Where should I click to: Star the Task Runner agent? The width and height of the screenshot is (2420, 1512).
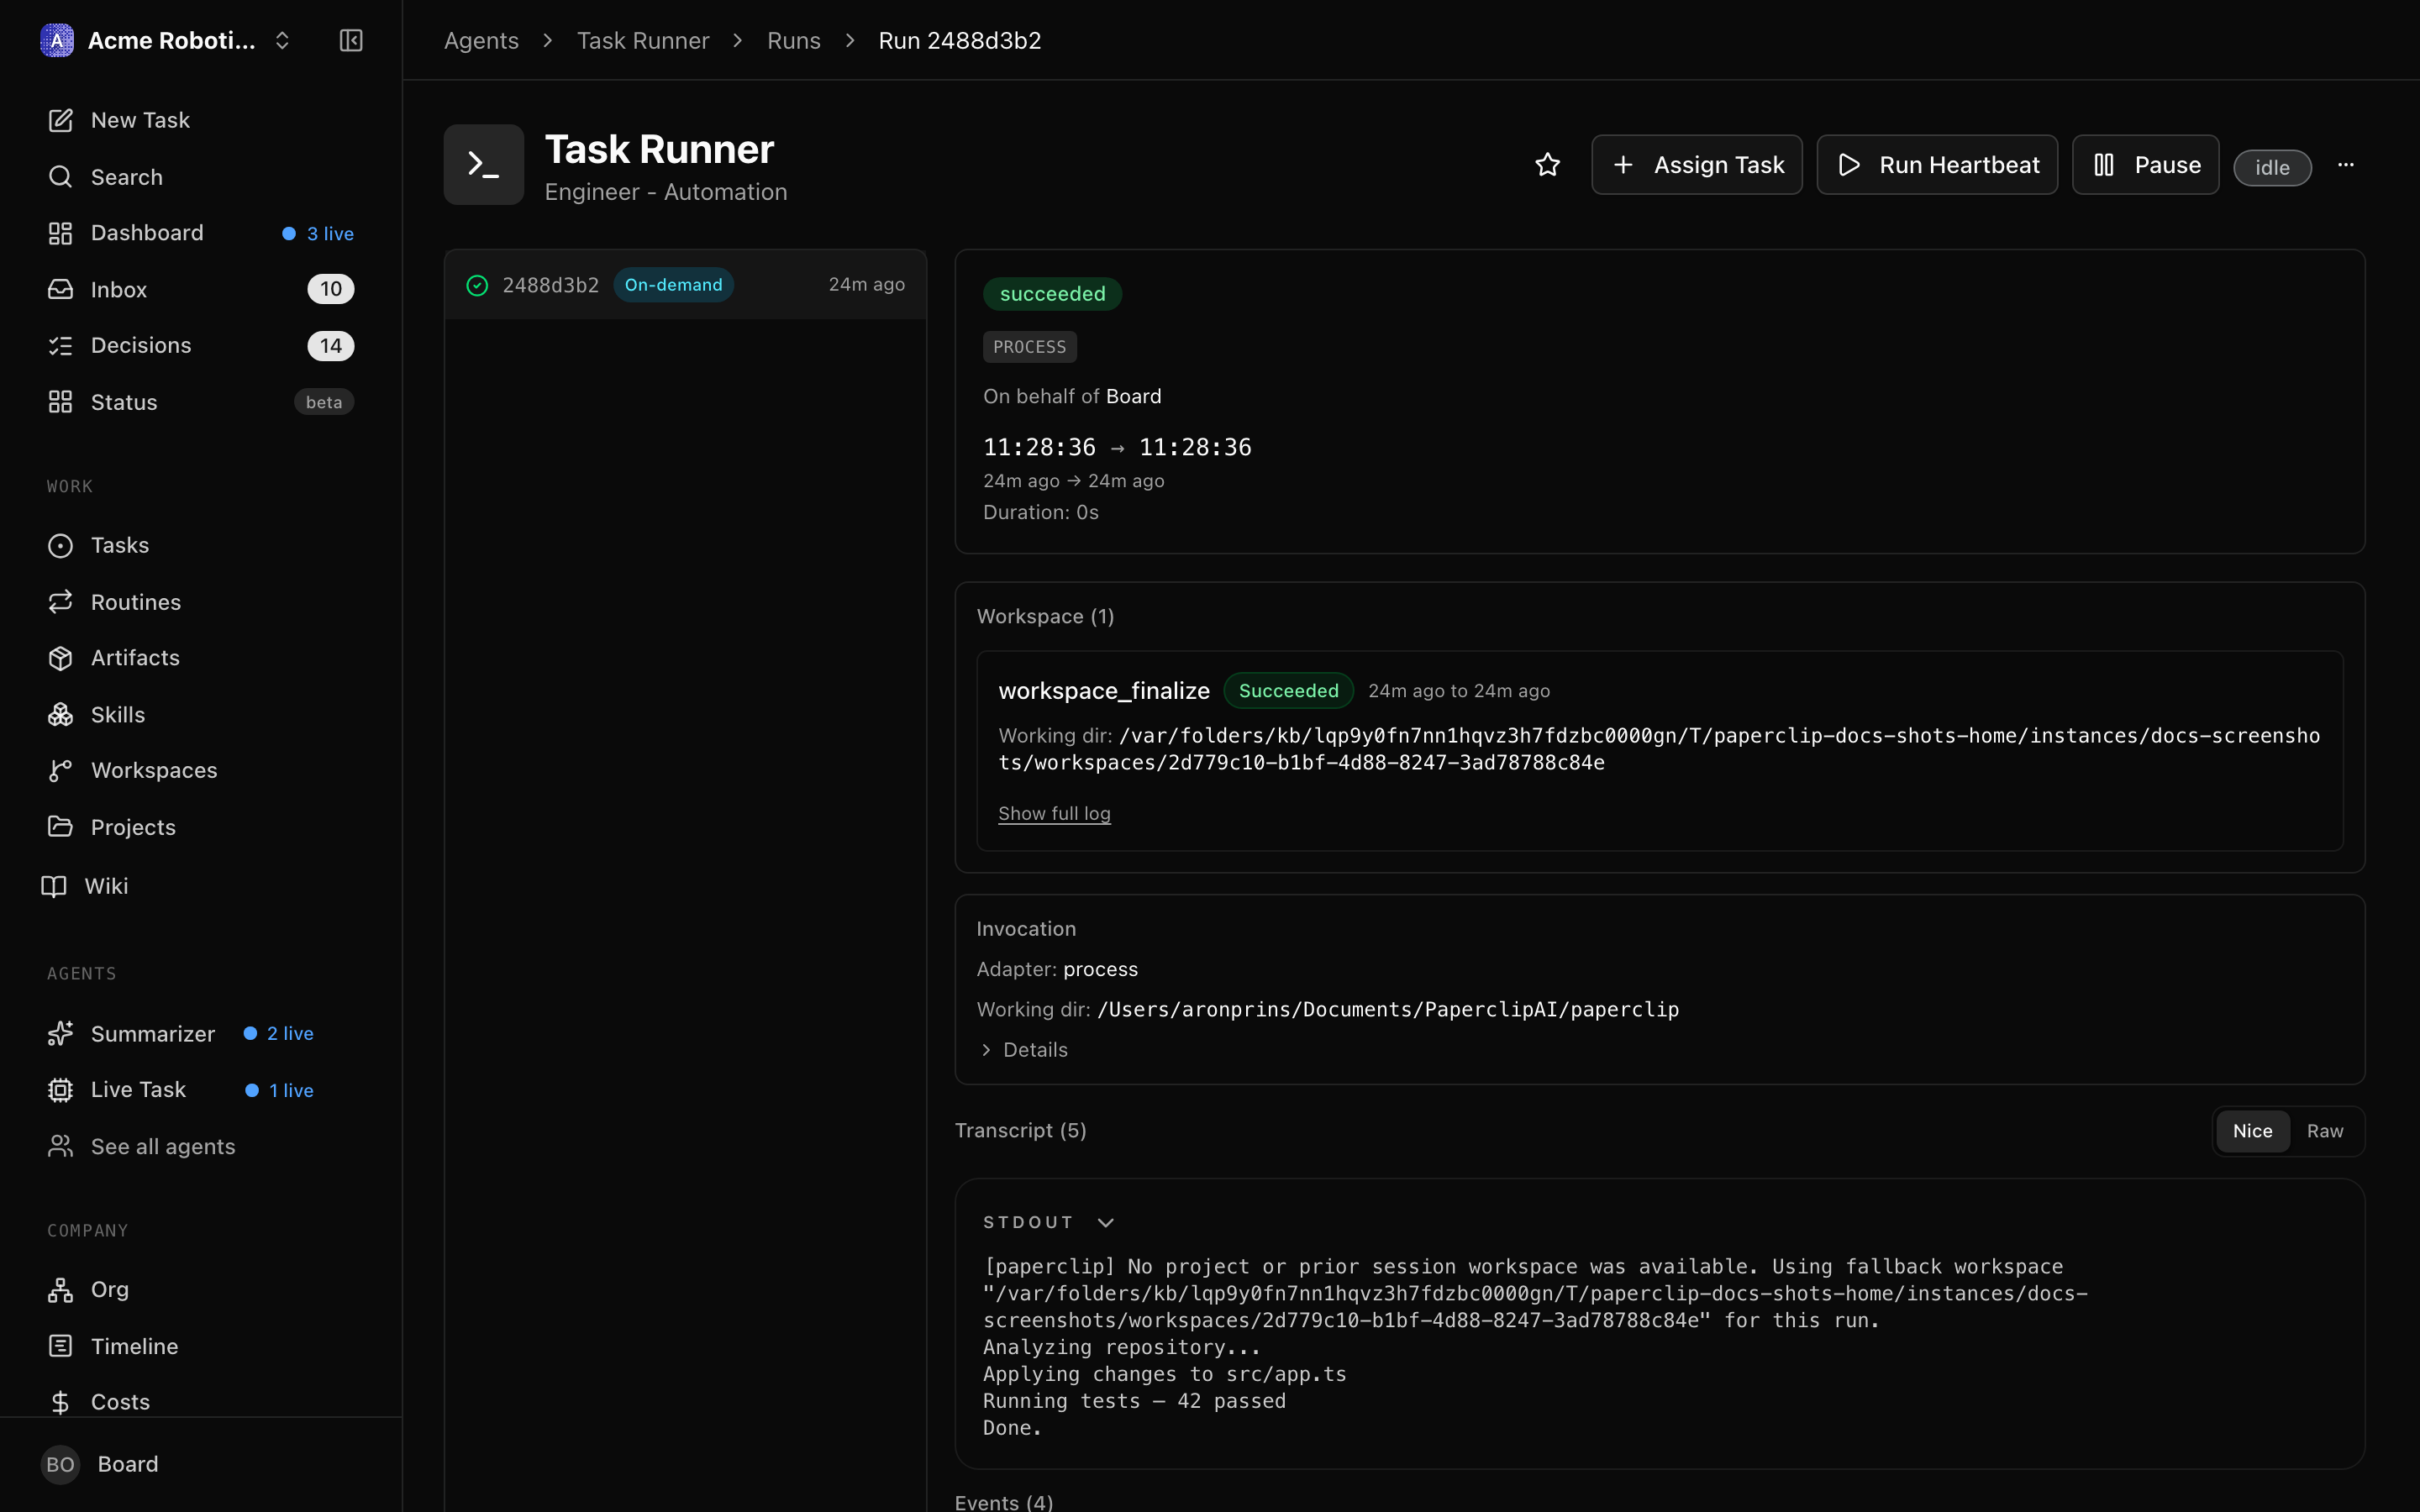pyautogui.click(x=1547, y=165)
